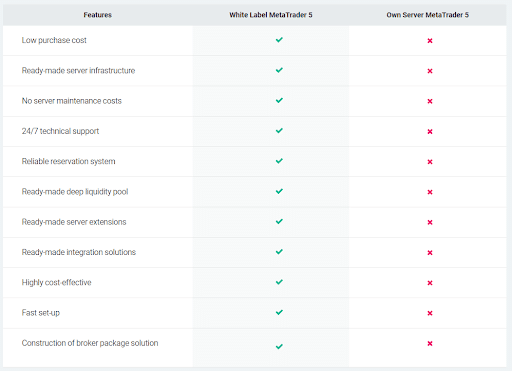Click green checkmark for Ready-made server infrastructure
Viewport: 512px width, 371px height.
click(x=279, y=70)
